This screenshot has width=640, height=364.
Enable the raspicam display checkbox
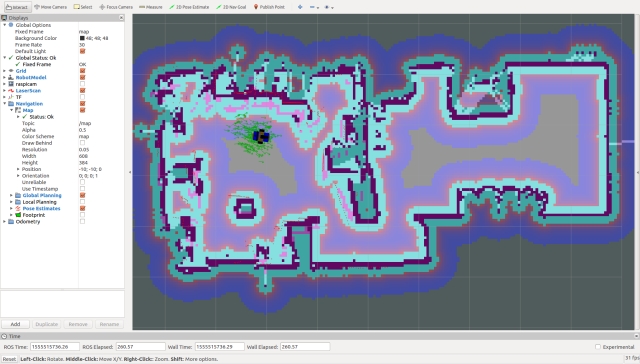(82, 84)
